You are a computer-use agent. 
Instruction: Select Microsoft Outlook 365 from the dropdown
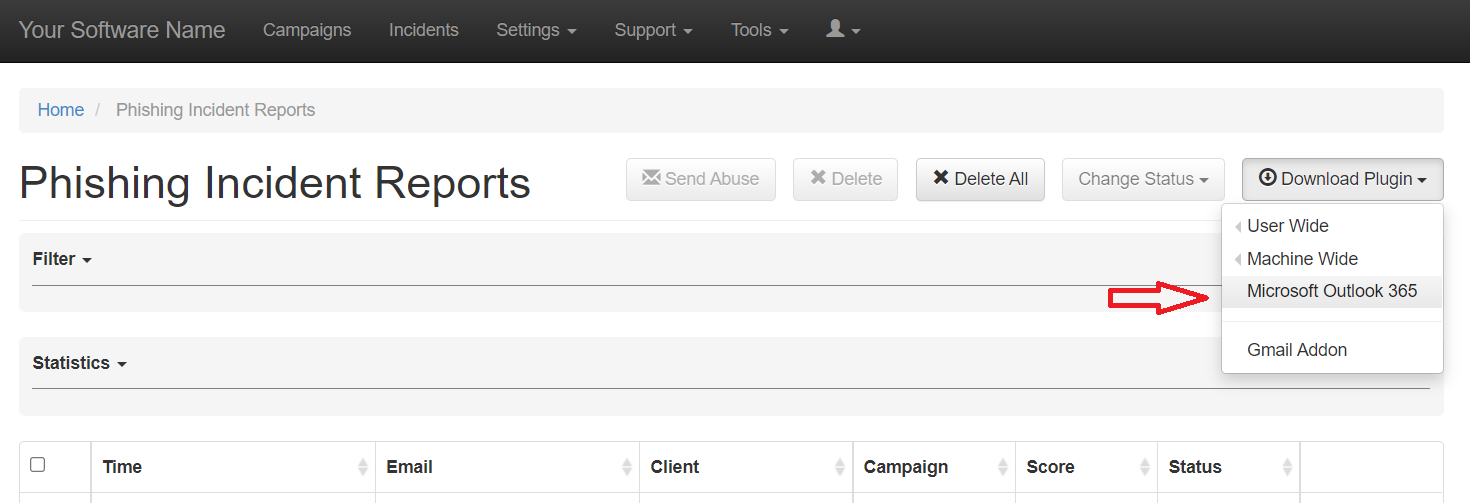pos(1332,291)
